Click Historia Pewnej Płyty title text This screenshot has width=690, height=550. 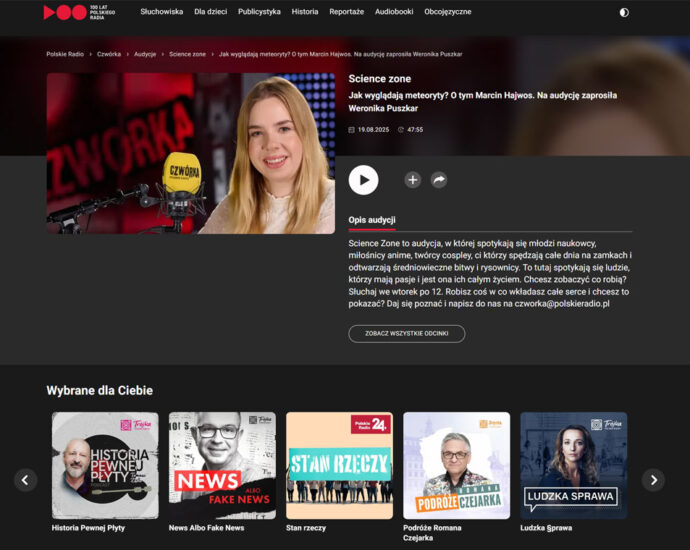click(x=88, y=528)
